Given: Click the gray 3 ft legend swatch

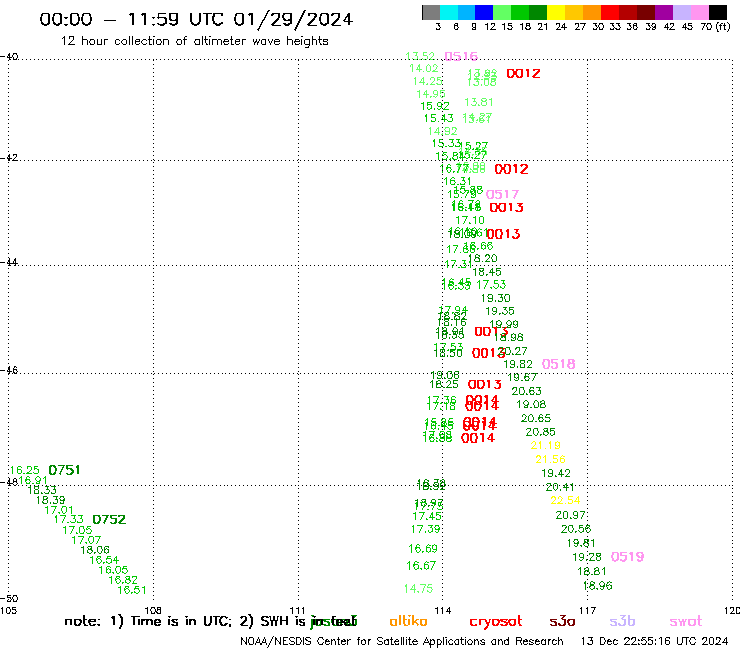Looking at the screenshot, I should tap(431, 13).
